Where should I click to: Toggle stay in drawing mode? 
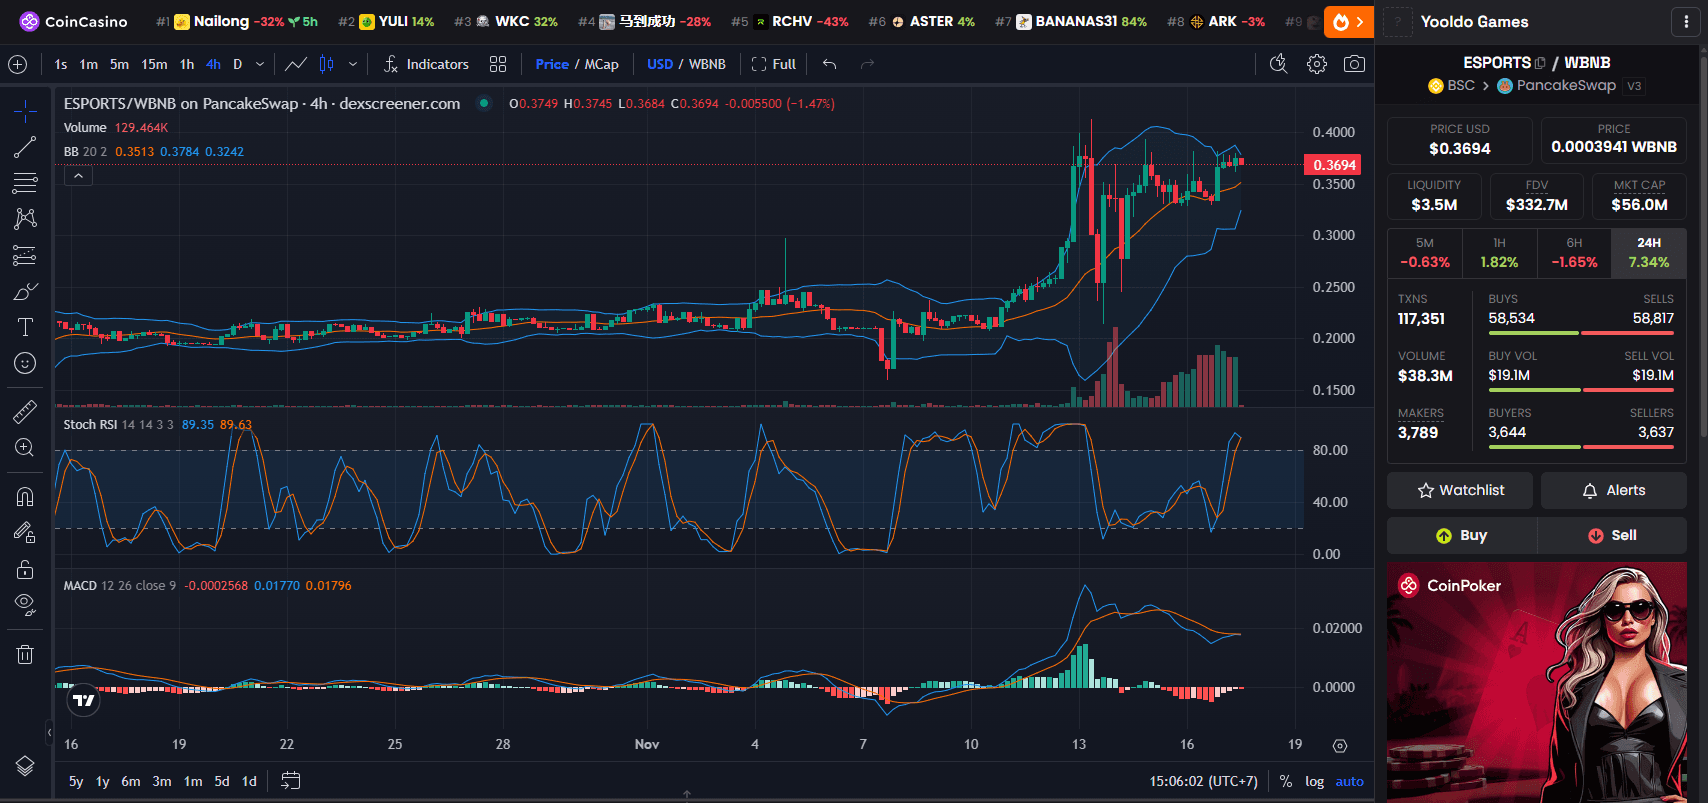[x=25, y=532]
